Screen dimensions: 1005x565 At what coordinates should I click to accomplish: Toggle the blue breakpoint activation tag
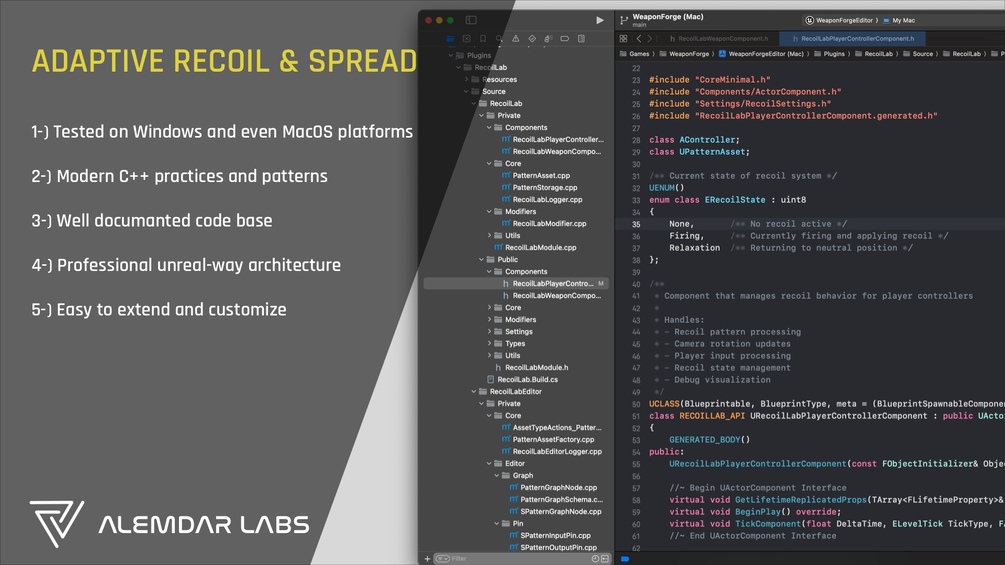(625, 559)
